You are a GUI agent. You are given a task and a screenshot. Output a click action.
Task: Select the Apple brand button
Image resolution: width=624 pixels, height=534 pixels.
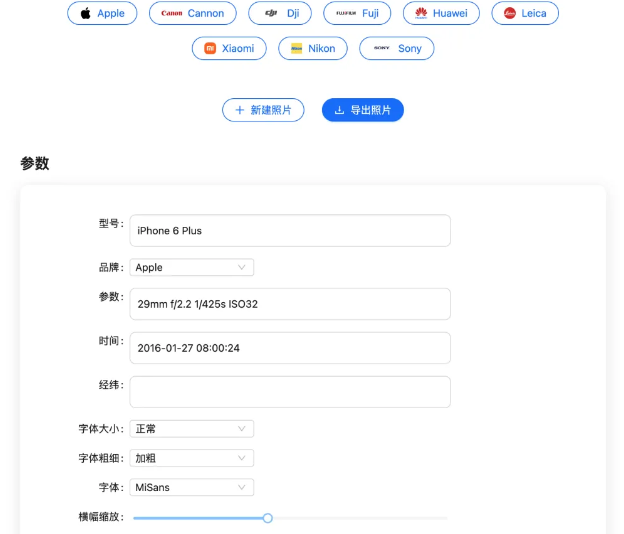point(102,13)
